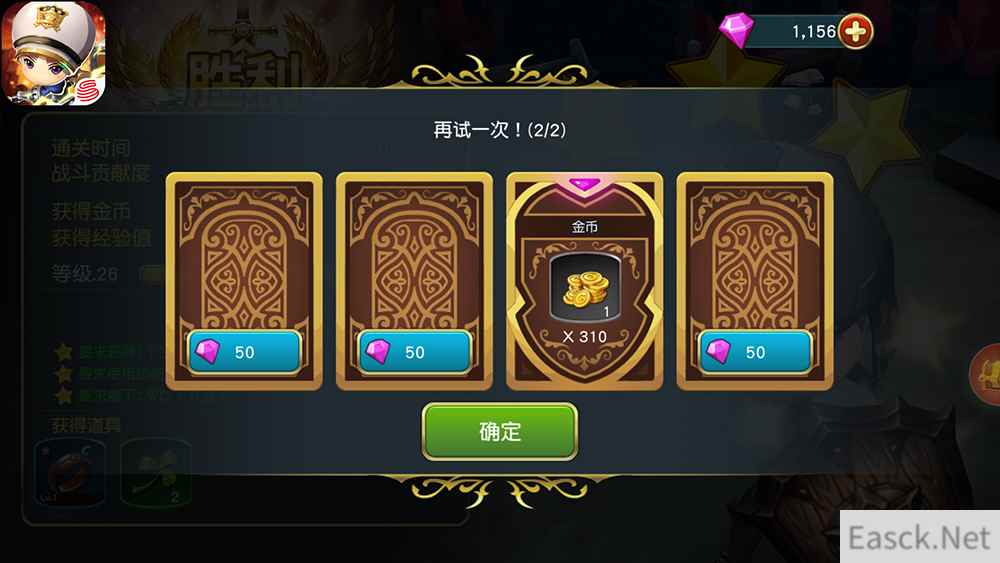Click the pink gem on the revealed card
The width and height of the screenshot is (1000, 563).
click(584, 185)
